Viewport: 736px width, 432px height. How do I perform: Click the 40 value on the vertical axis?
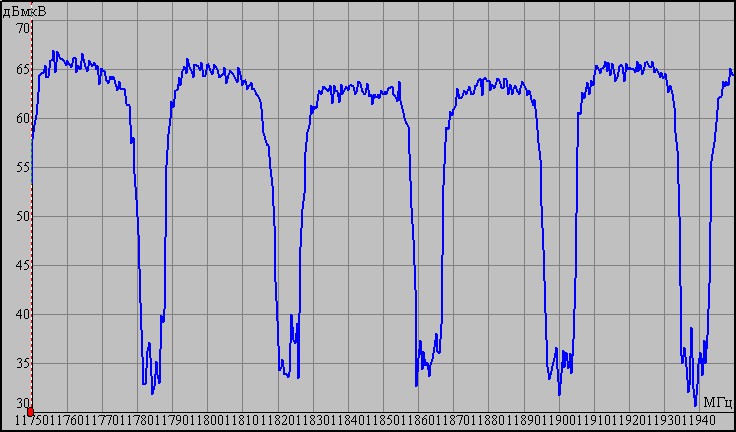tap(22, 315)
